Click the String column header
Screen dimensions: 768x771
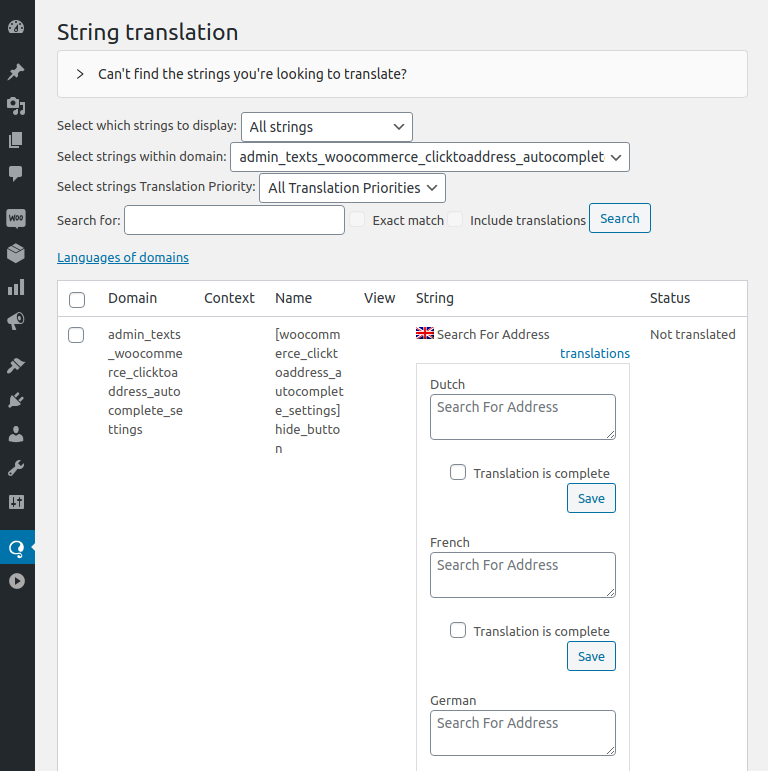coord(435,298)
